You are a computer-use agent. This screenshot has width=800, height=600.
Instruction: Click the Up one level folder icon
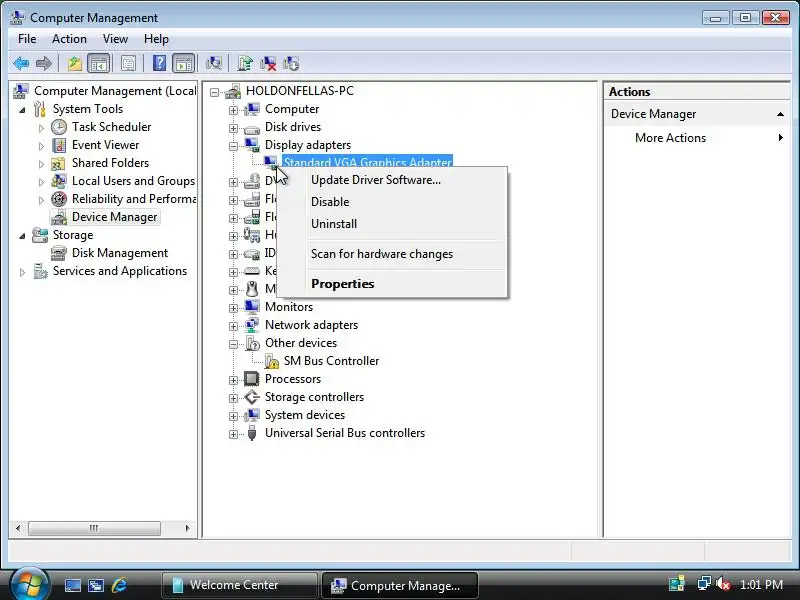[x=74, y=64]
